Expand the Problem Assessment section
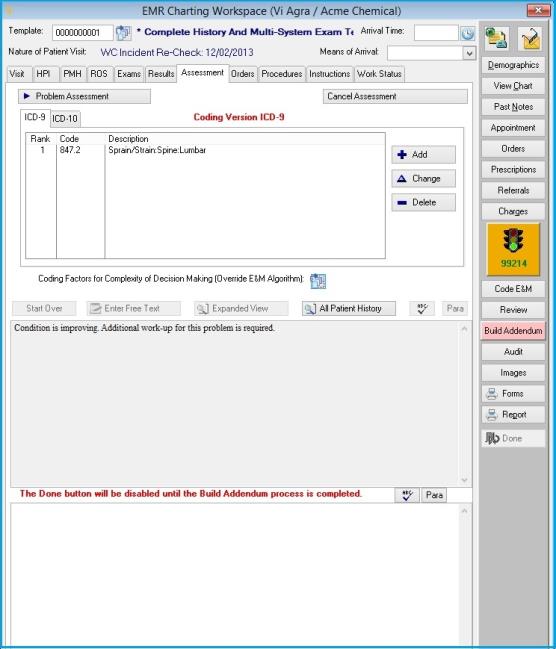The width and height of the screenshot is (556, 649). pyautogui.click(x=84, y=96)
